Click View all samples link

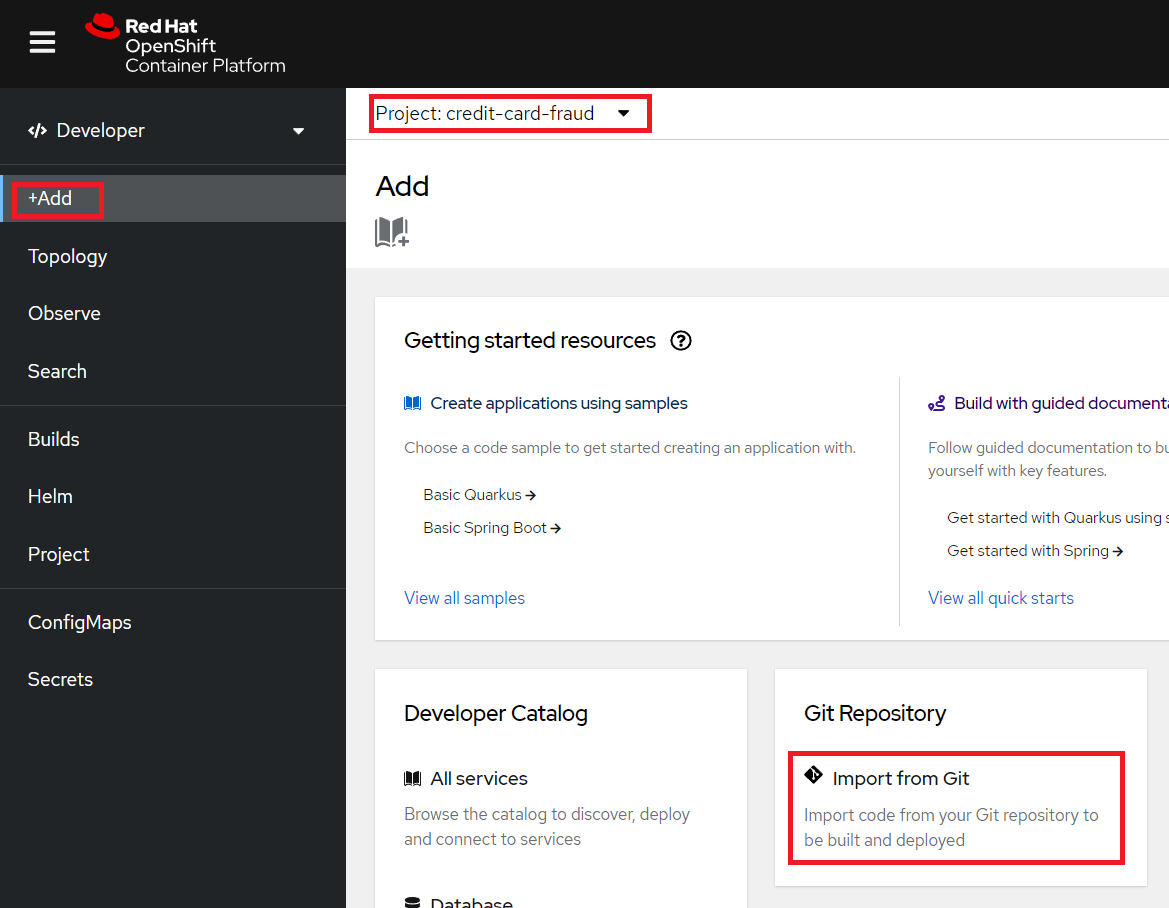coord(464,598)
